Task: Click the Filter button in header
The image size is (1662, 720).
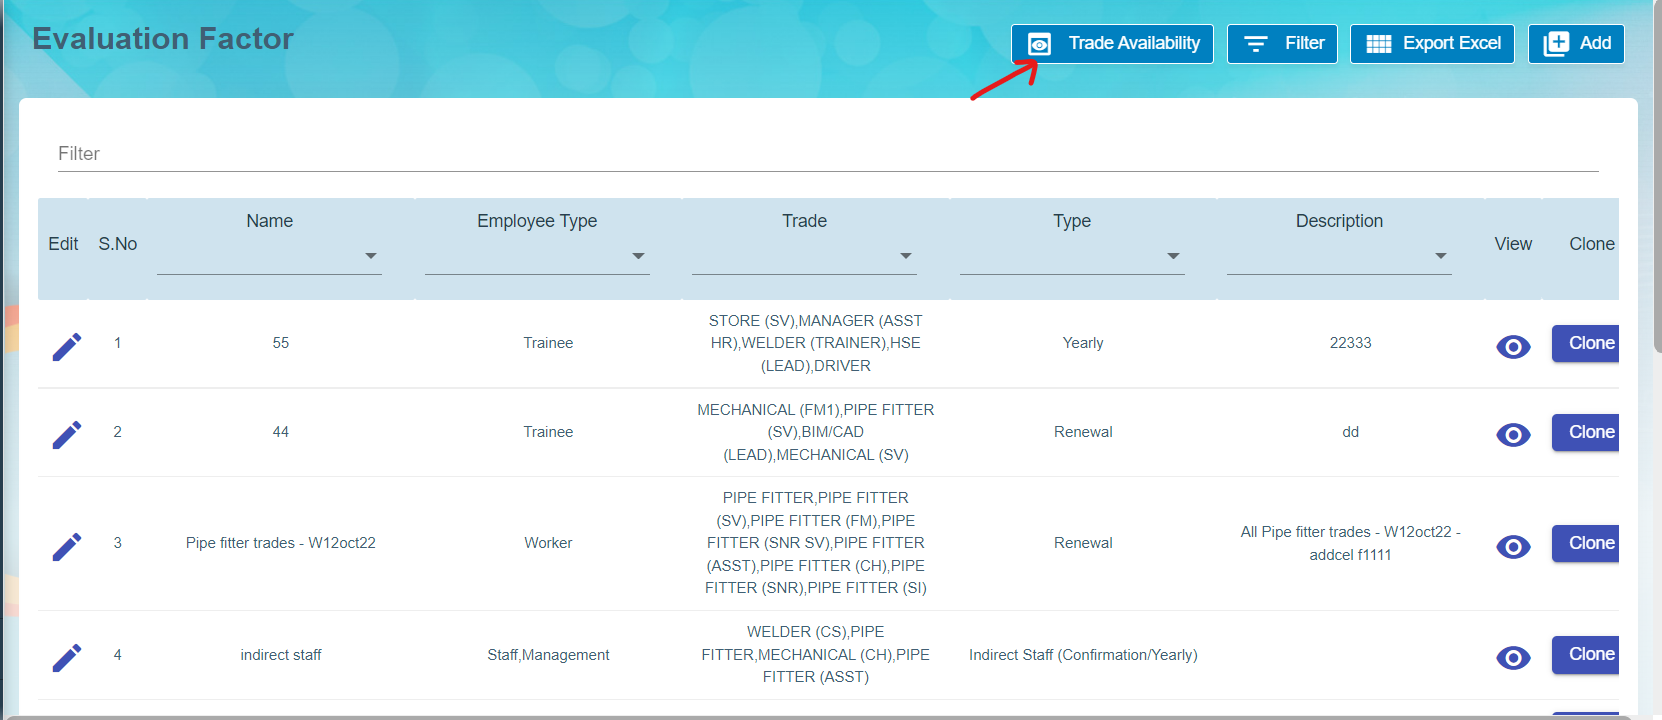Action: pos(1282,44)
